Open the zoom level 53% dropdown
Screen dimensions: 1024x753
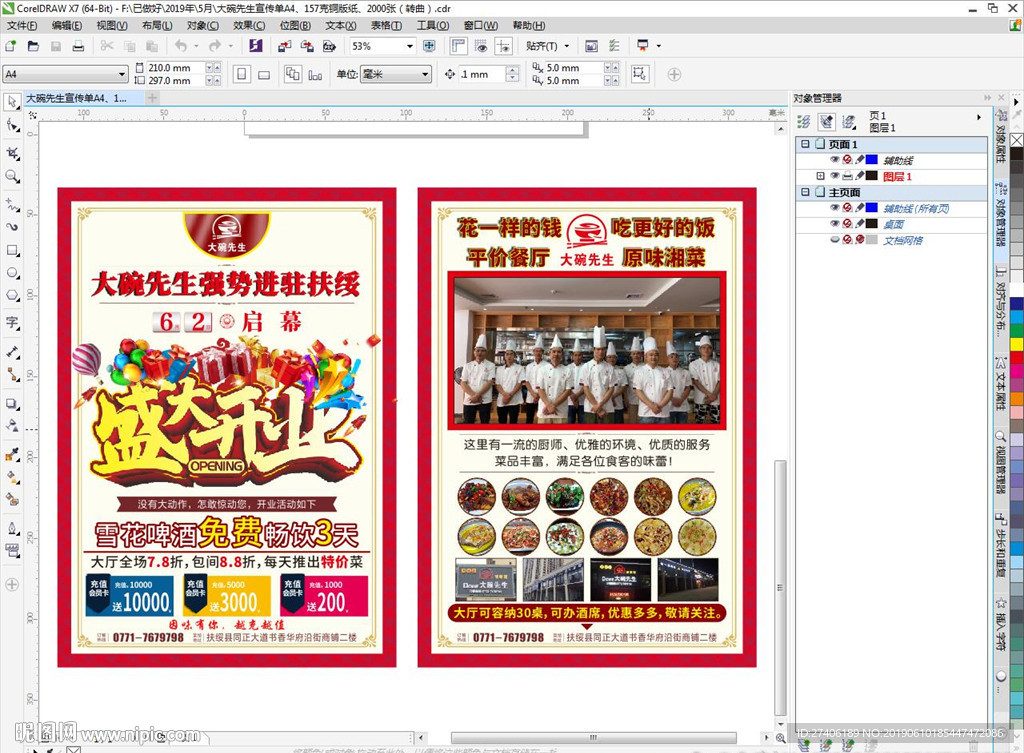[409, 46]
